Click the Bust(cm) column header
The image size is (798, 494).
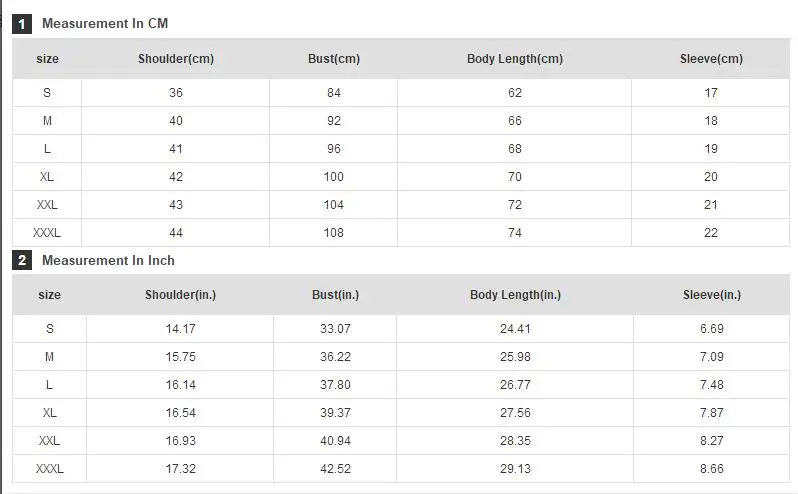pyautogui.click(x=334, y=59)
